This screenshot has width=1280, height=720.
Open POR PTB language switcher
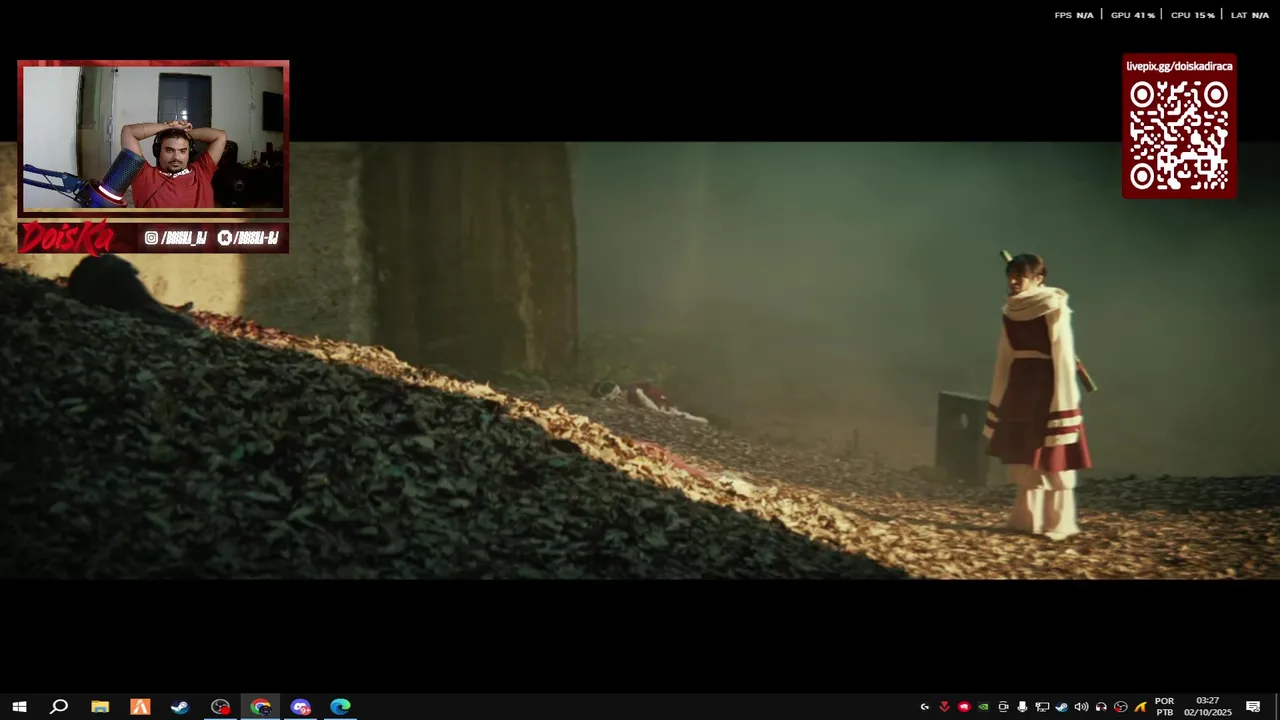pyautogui.click(x=1164, y=707)
